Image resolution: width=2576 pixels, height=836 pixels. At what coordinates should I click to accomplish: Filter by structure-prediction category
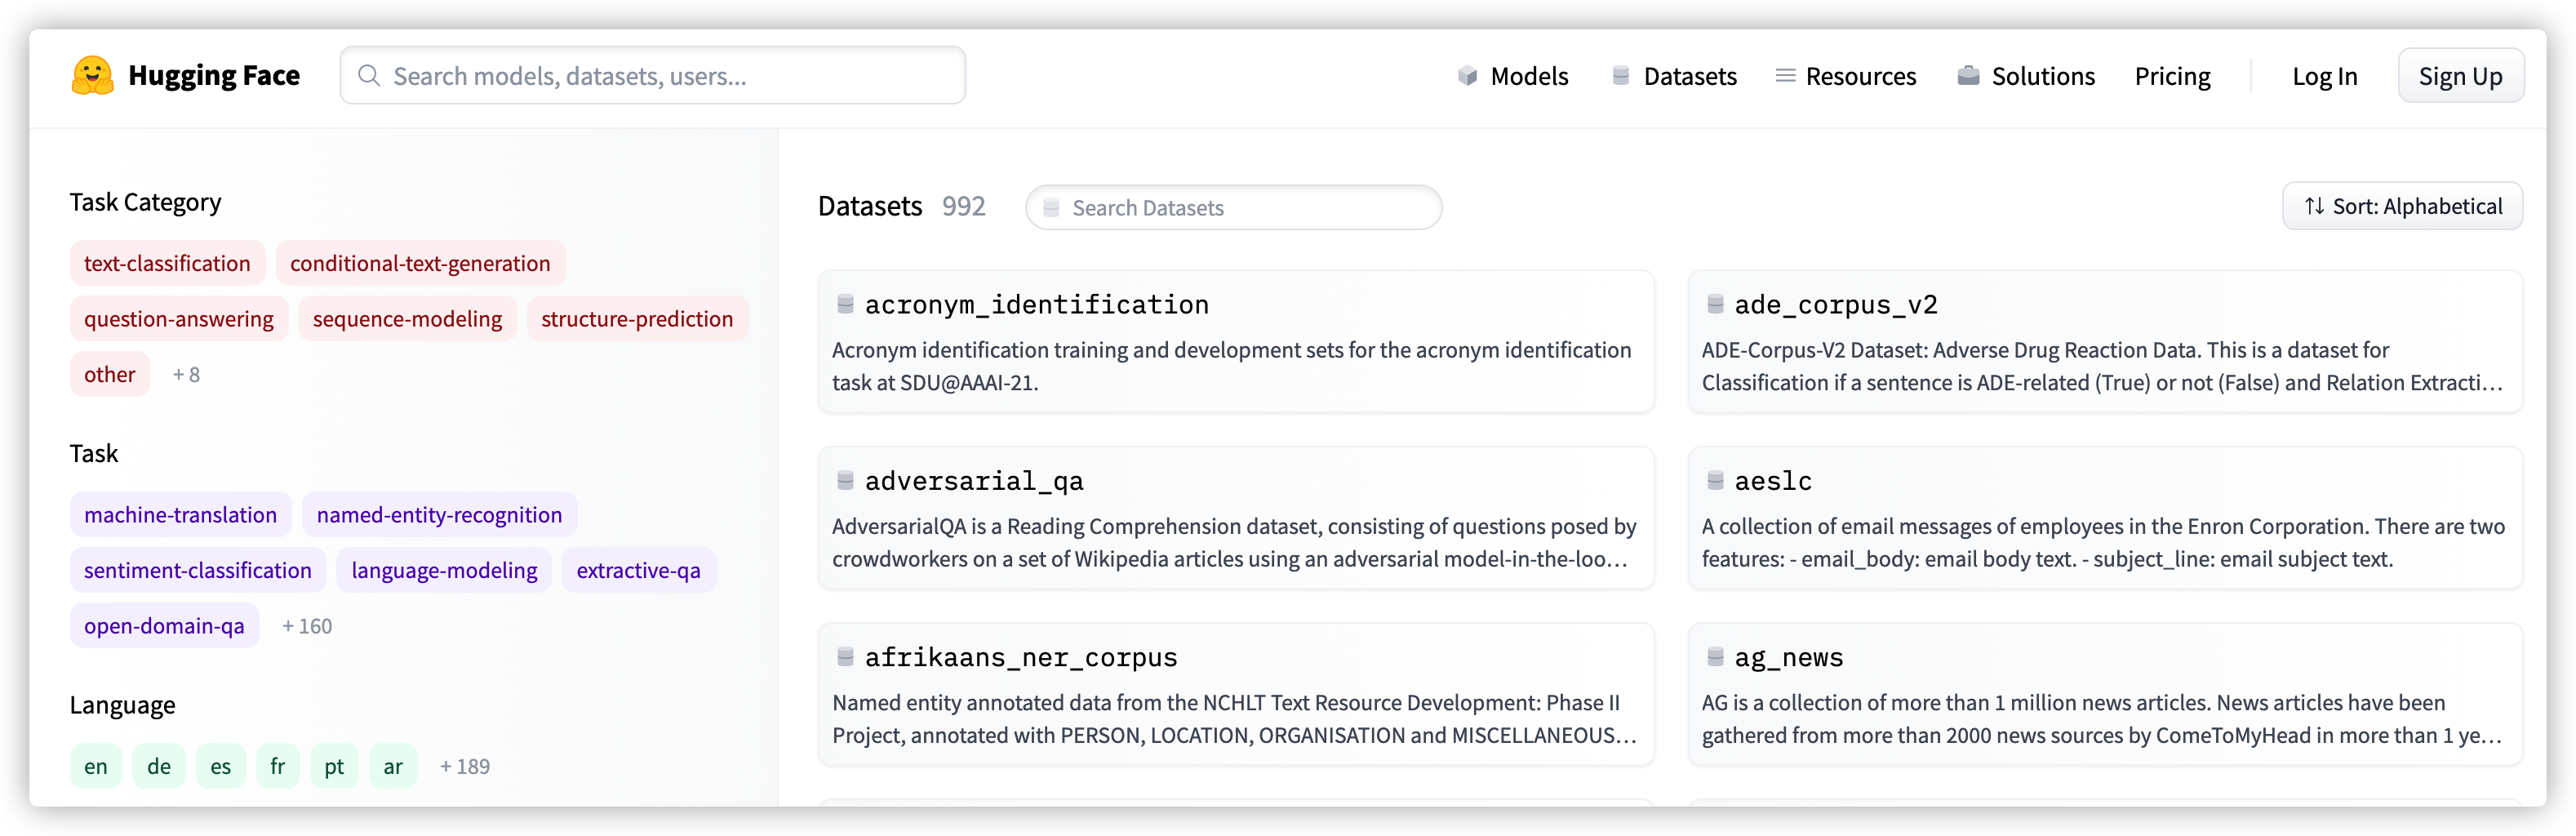coord(637,319)
